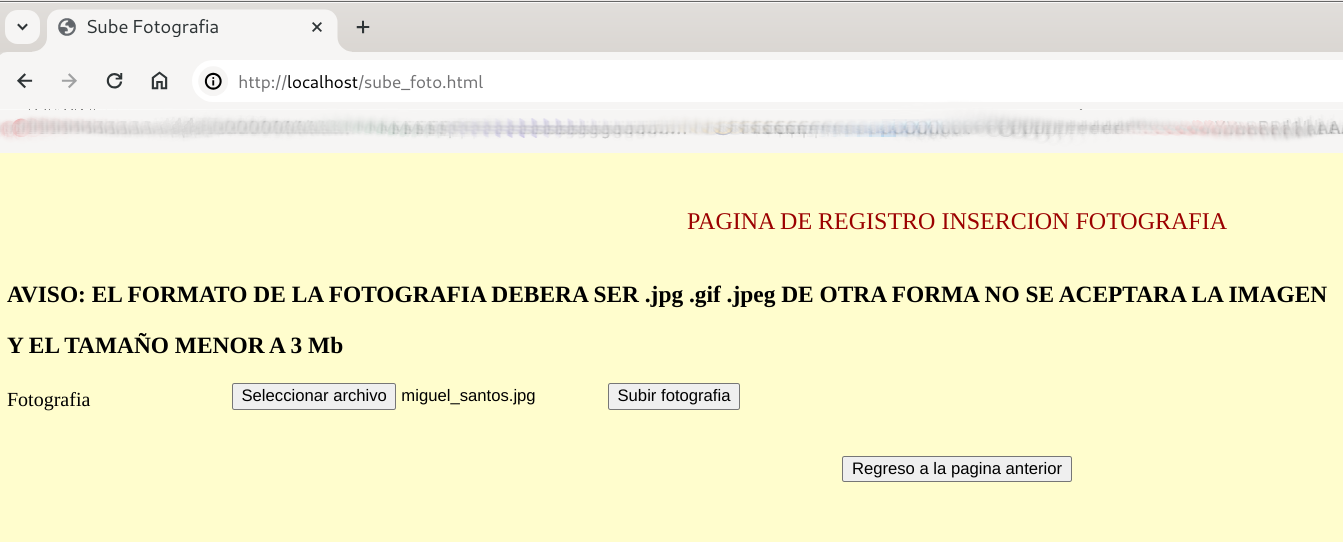Click the forward navigation arrow
The height and width of the screenshot is (542, 1343).
point(69,82)
